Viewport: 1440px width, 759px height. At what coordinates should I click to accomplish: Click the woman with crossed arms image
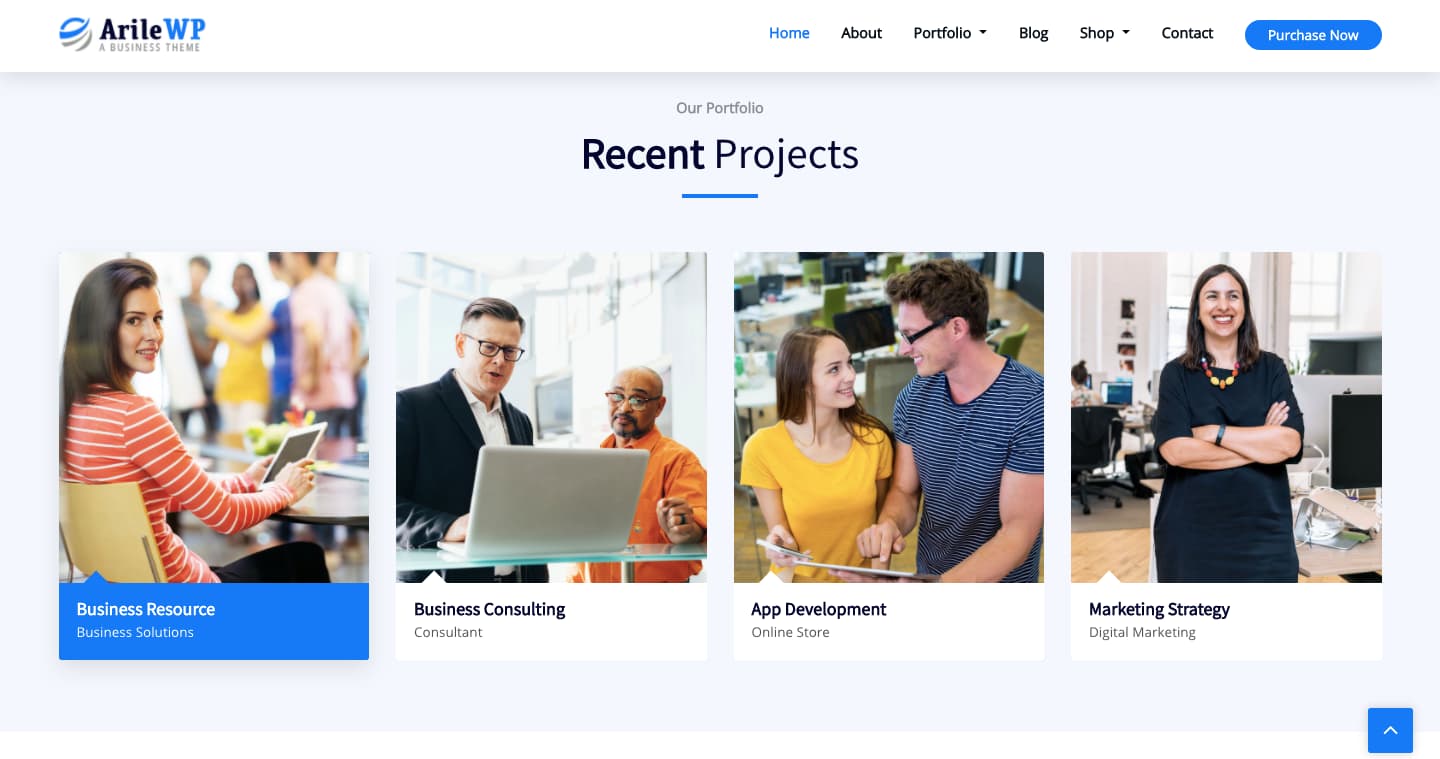point(1226,417)
